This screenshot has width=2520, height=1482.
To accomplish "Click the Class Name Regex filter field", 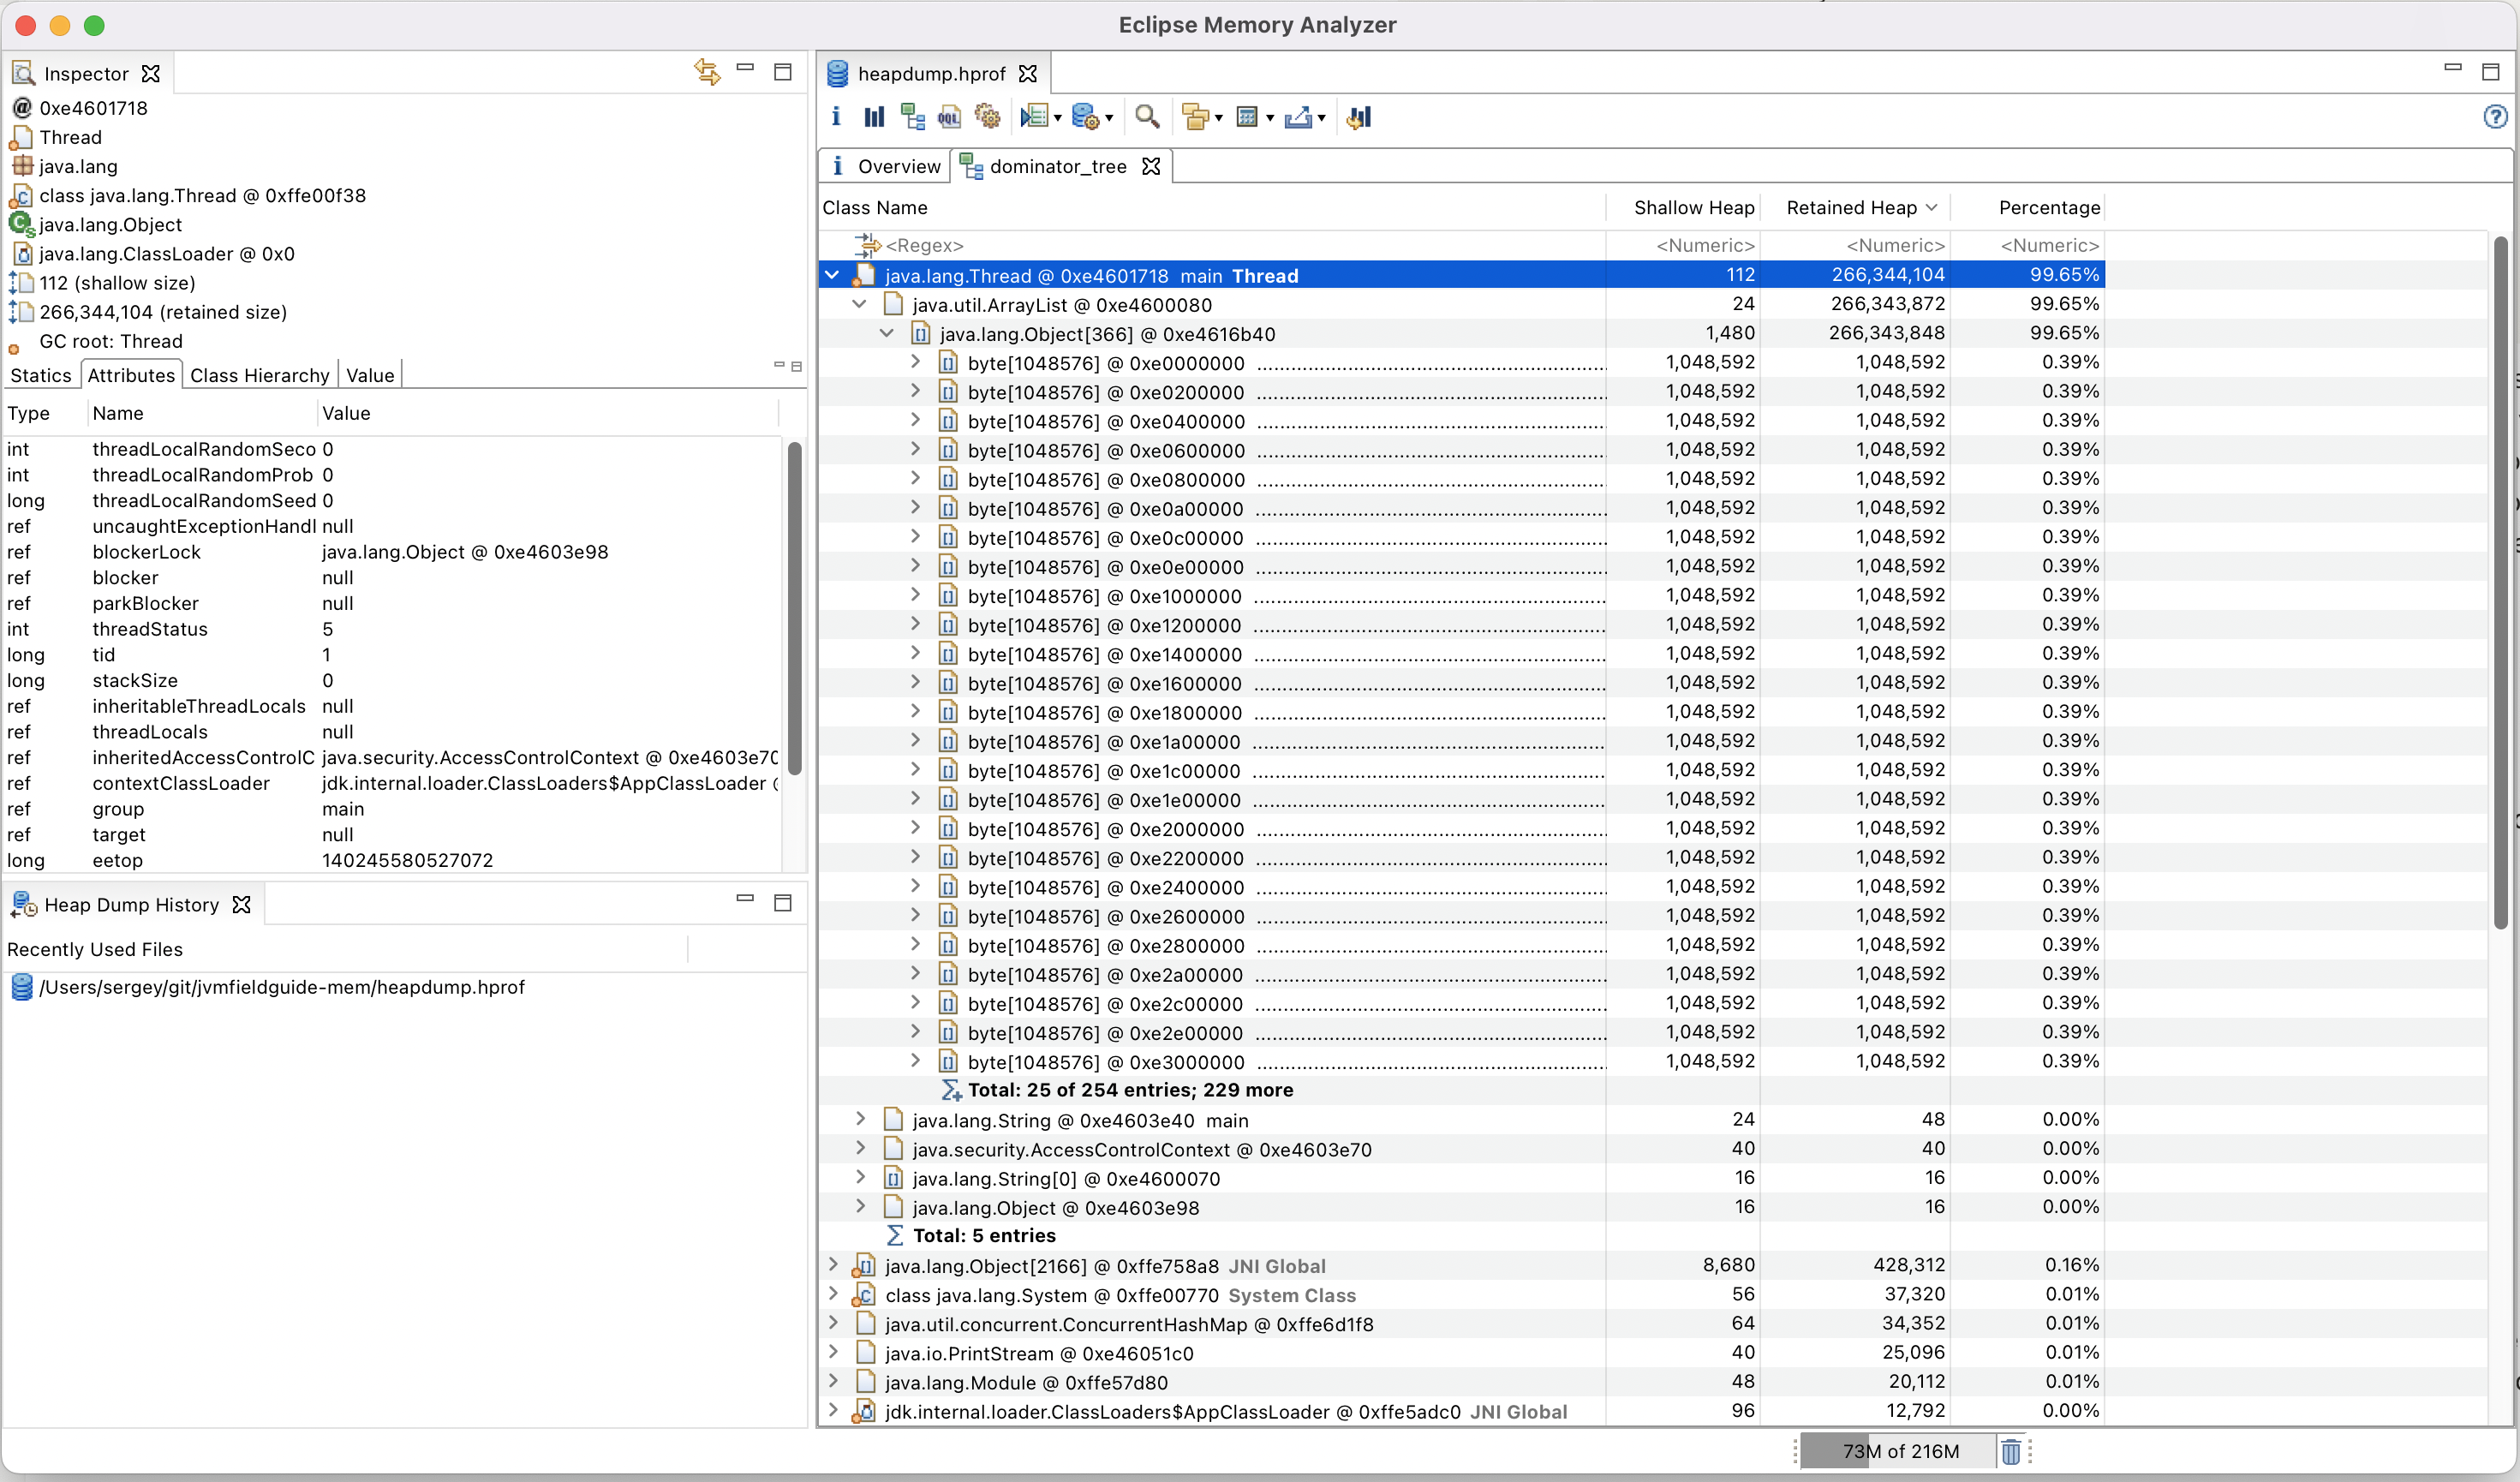I will pos(1212,246).
